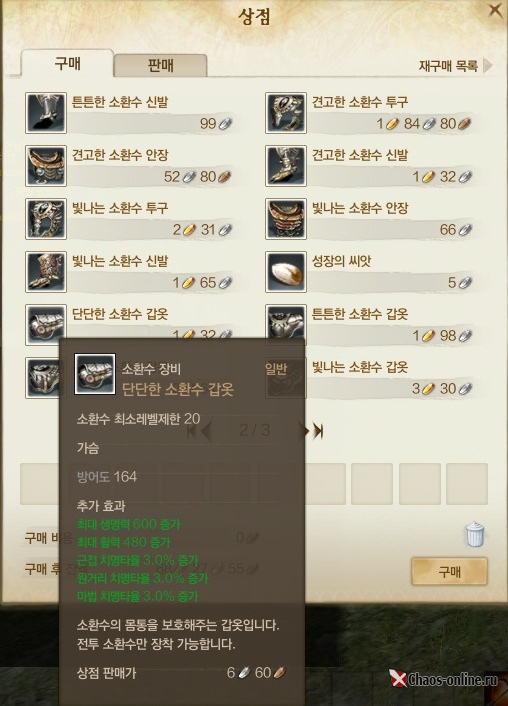This screenshot has width=508, height=706.
Task: Go to the next shop page arrow
Action: tap(305, 431)
